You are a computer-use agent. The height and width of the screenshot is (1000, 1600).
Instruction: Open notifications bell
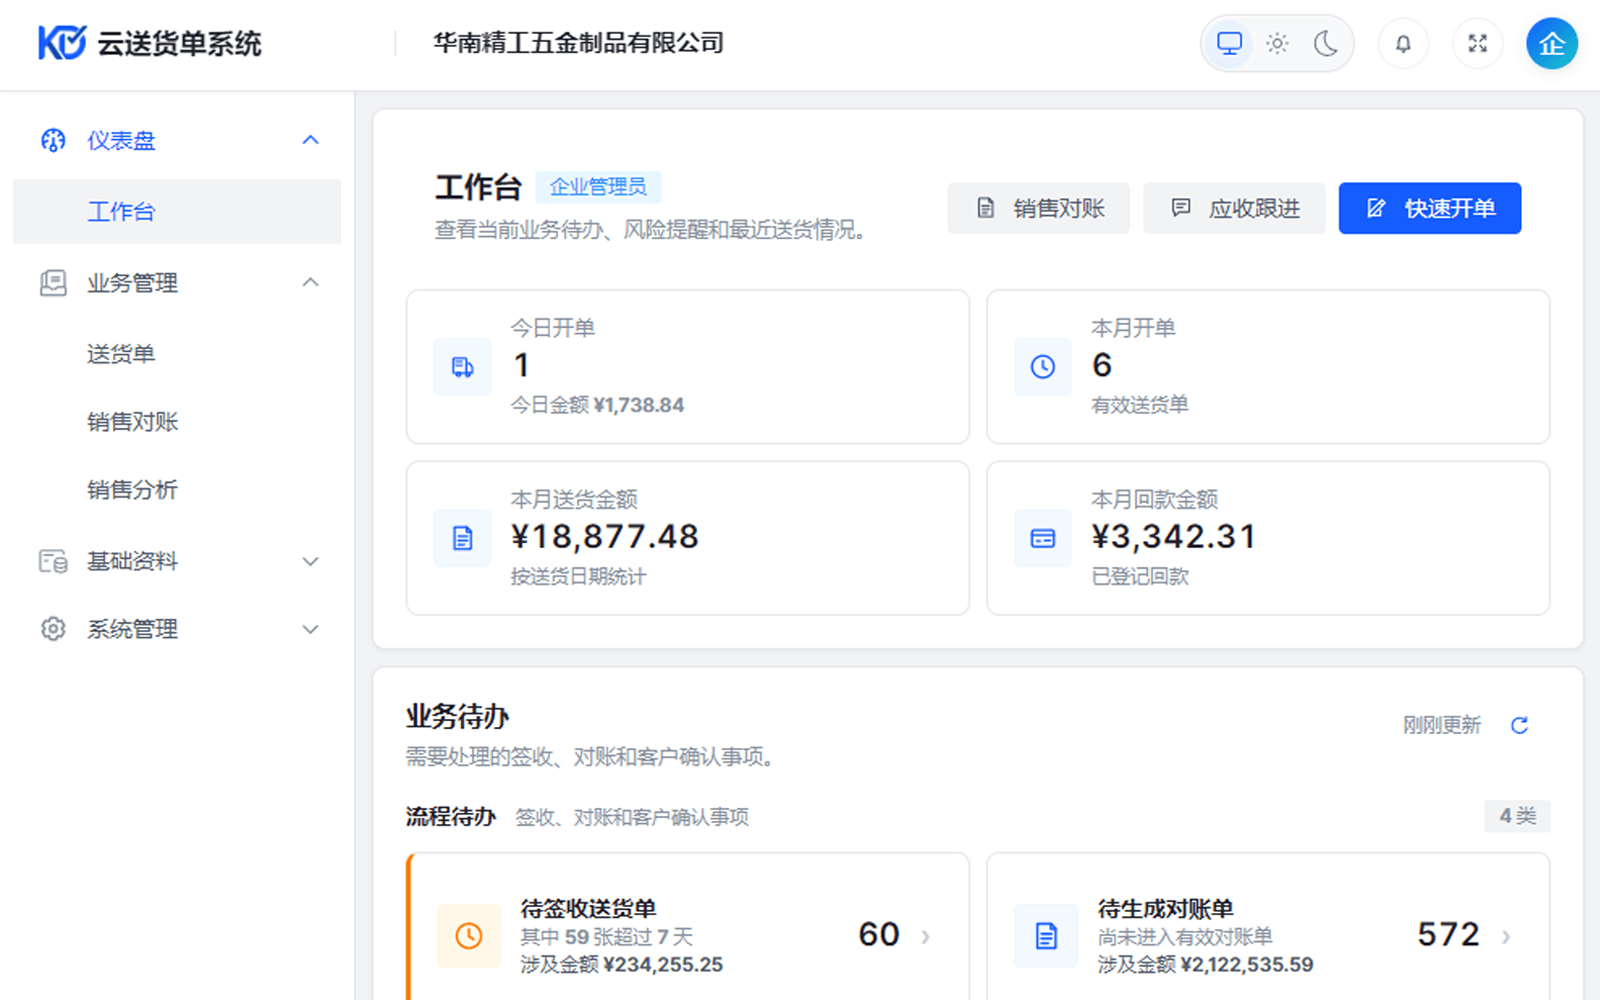point(1403,43)
